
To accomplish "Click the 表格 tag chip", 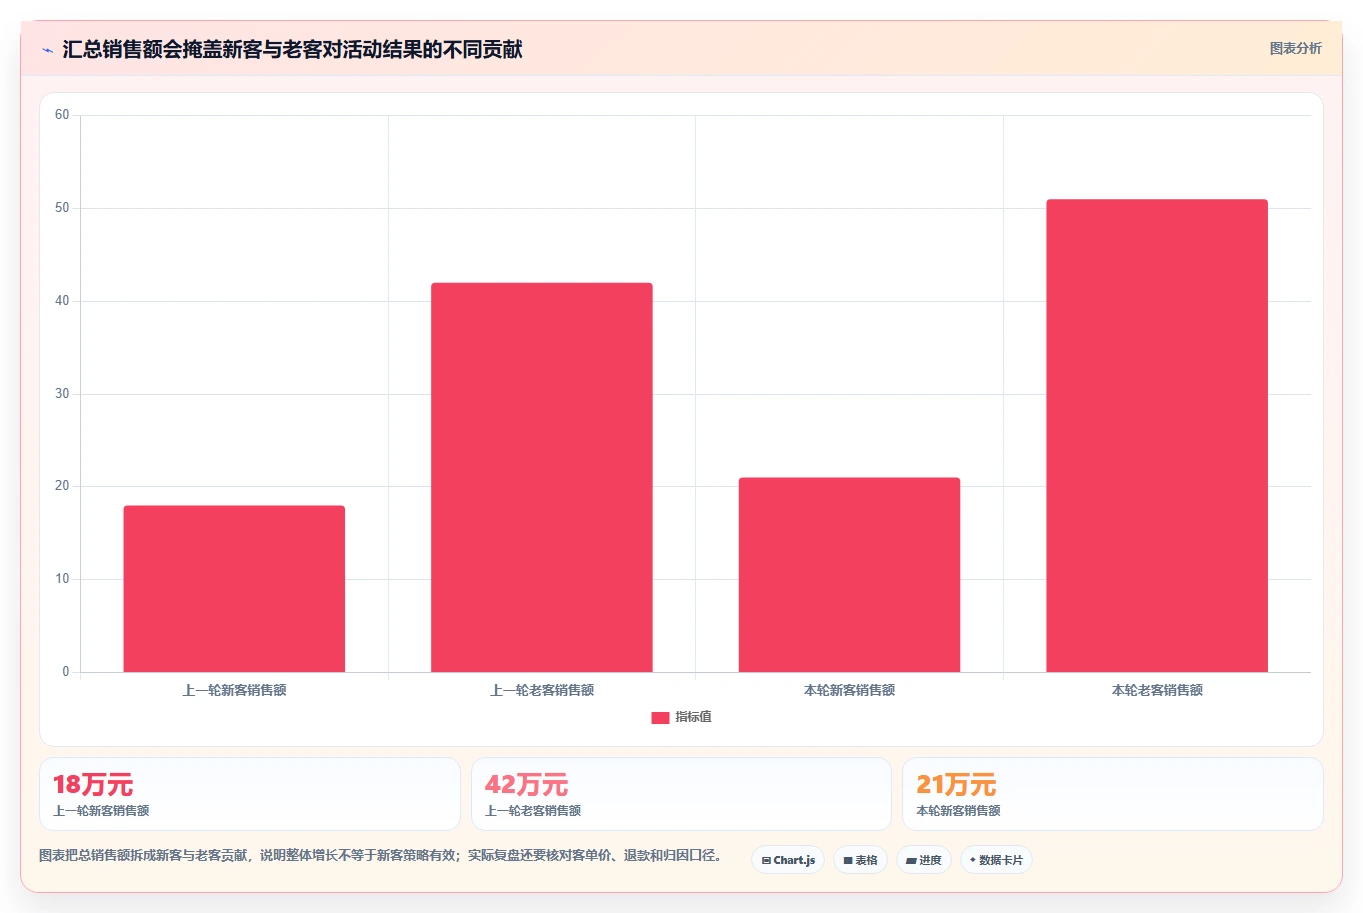I will tap(860, 860).
